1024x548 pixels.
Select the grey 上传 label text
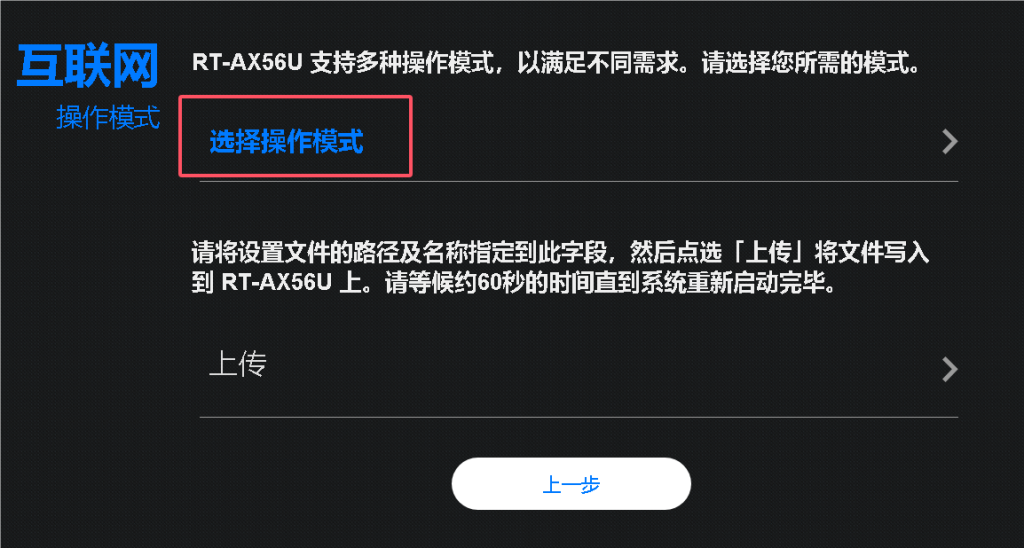238,365
